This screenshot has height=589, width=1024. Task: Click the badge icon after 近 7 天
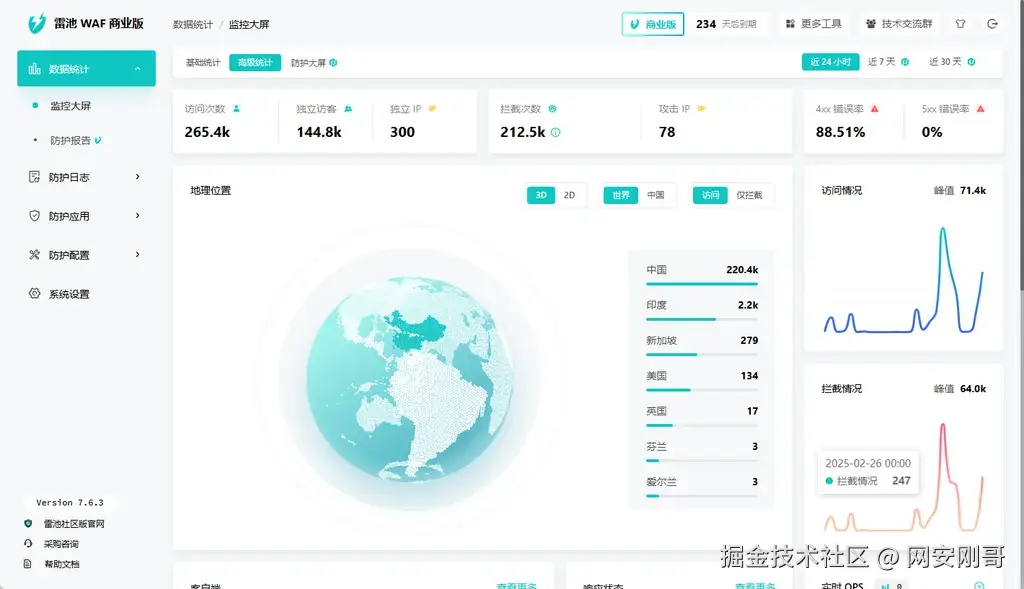[904, 62]
